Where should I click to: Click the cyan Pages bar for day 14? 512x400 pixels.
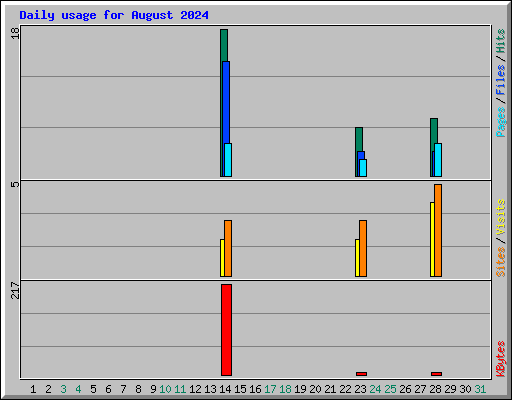click(x=228, y=160)
